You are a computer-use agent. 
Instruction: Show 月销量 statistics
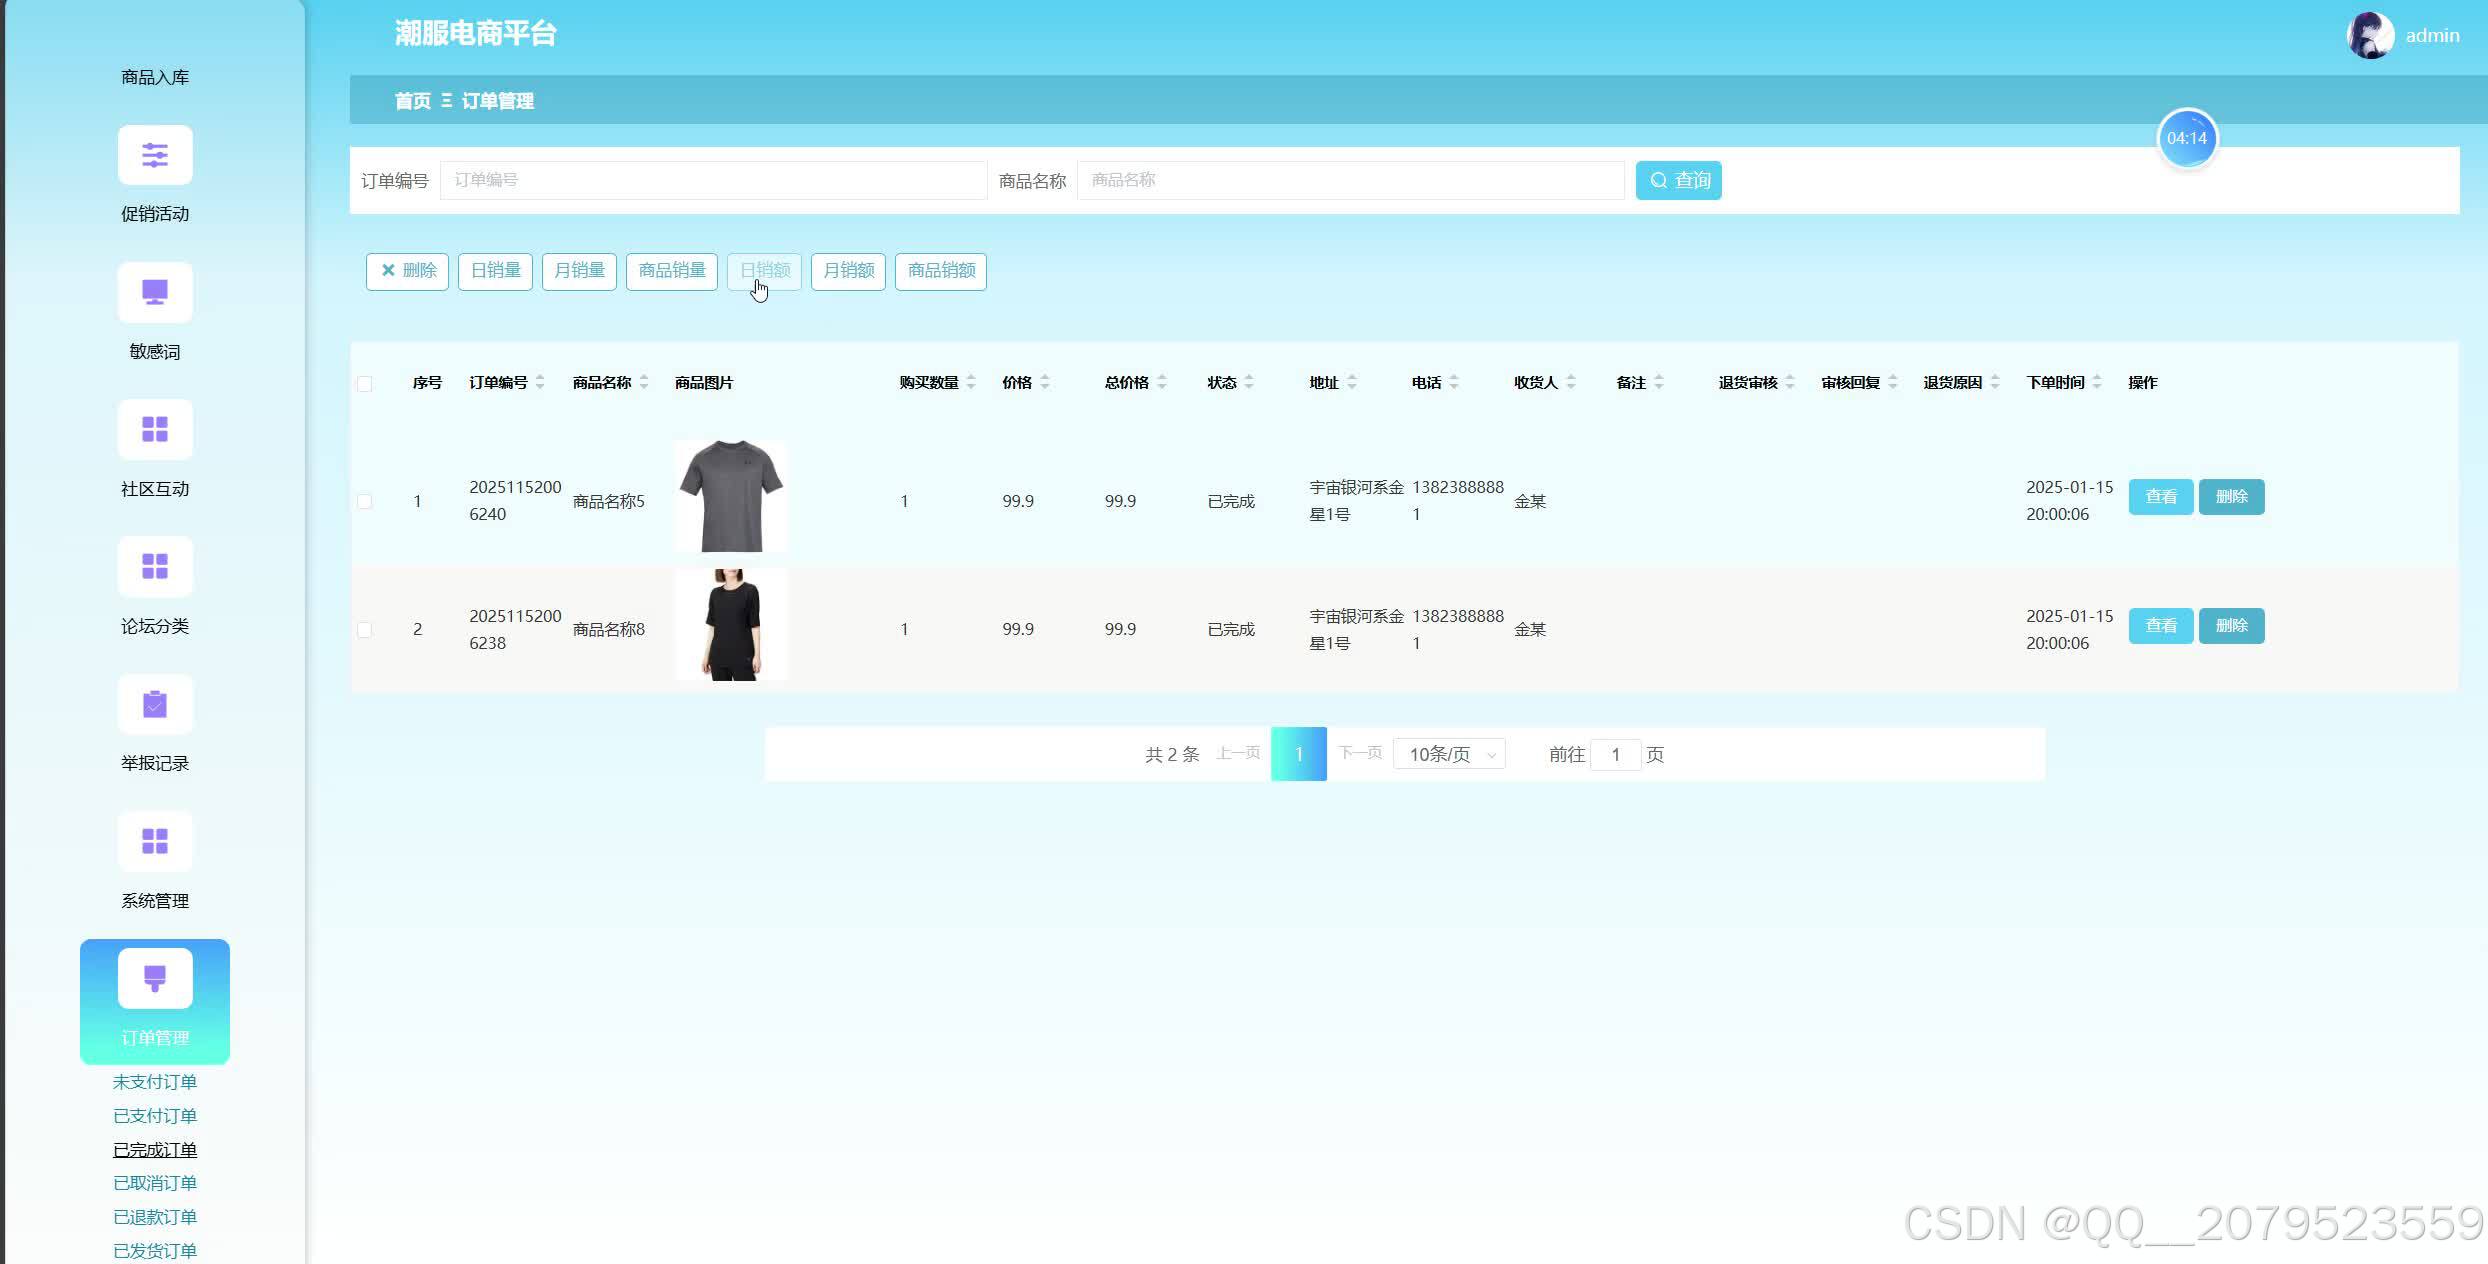pos(579,271)
